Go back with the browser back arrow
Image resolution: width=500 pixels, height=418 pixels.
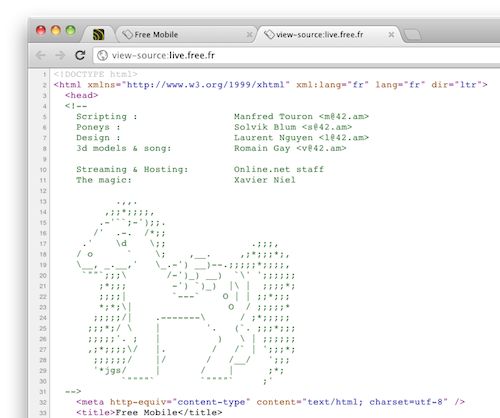point(40,55)
